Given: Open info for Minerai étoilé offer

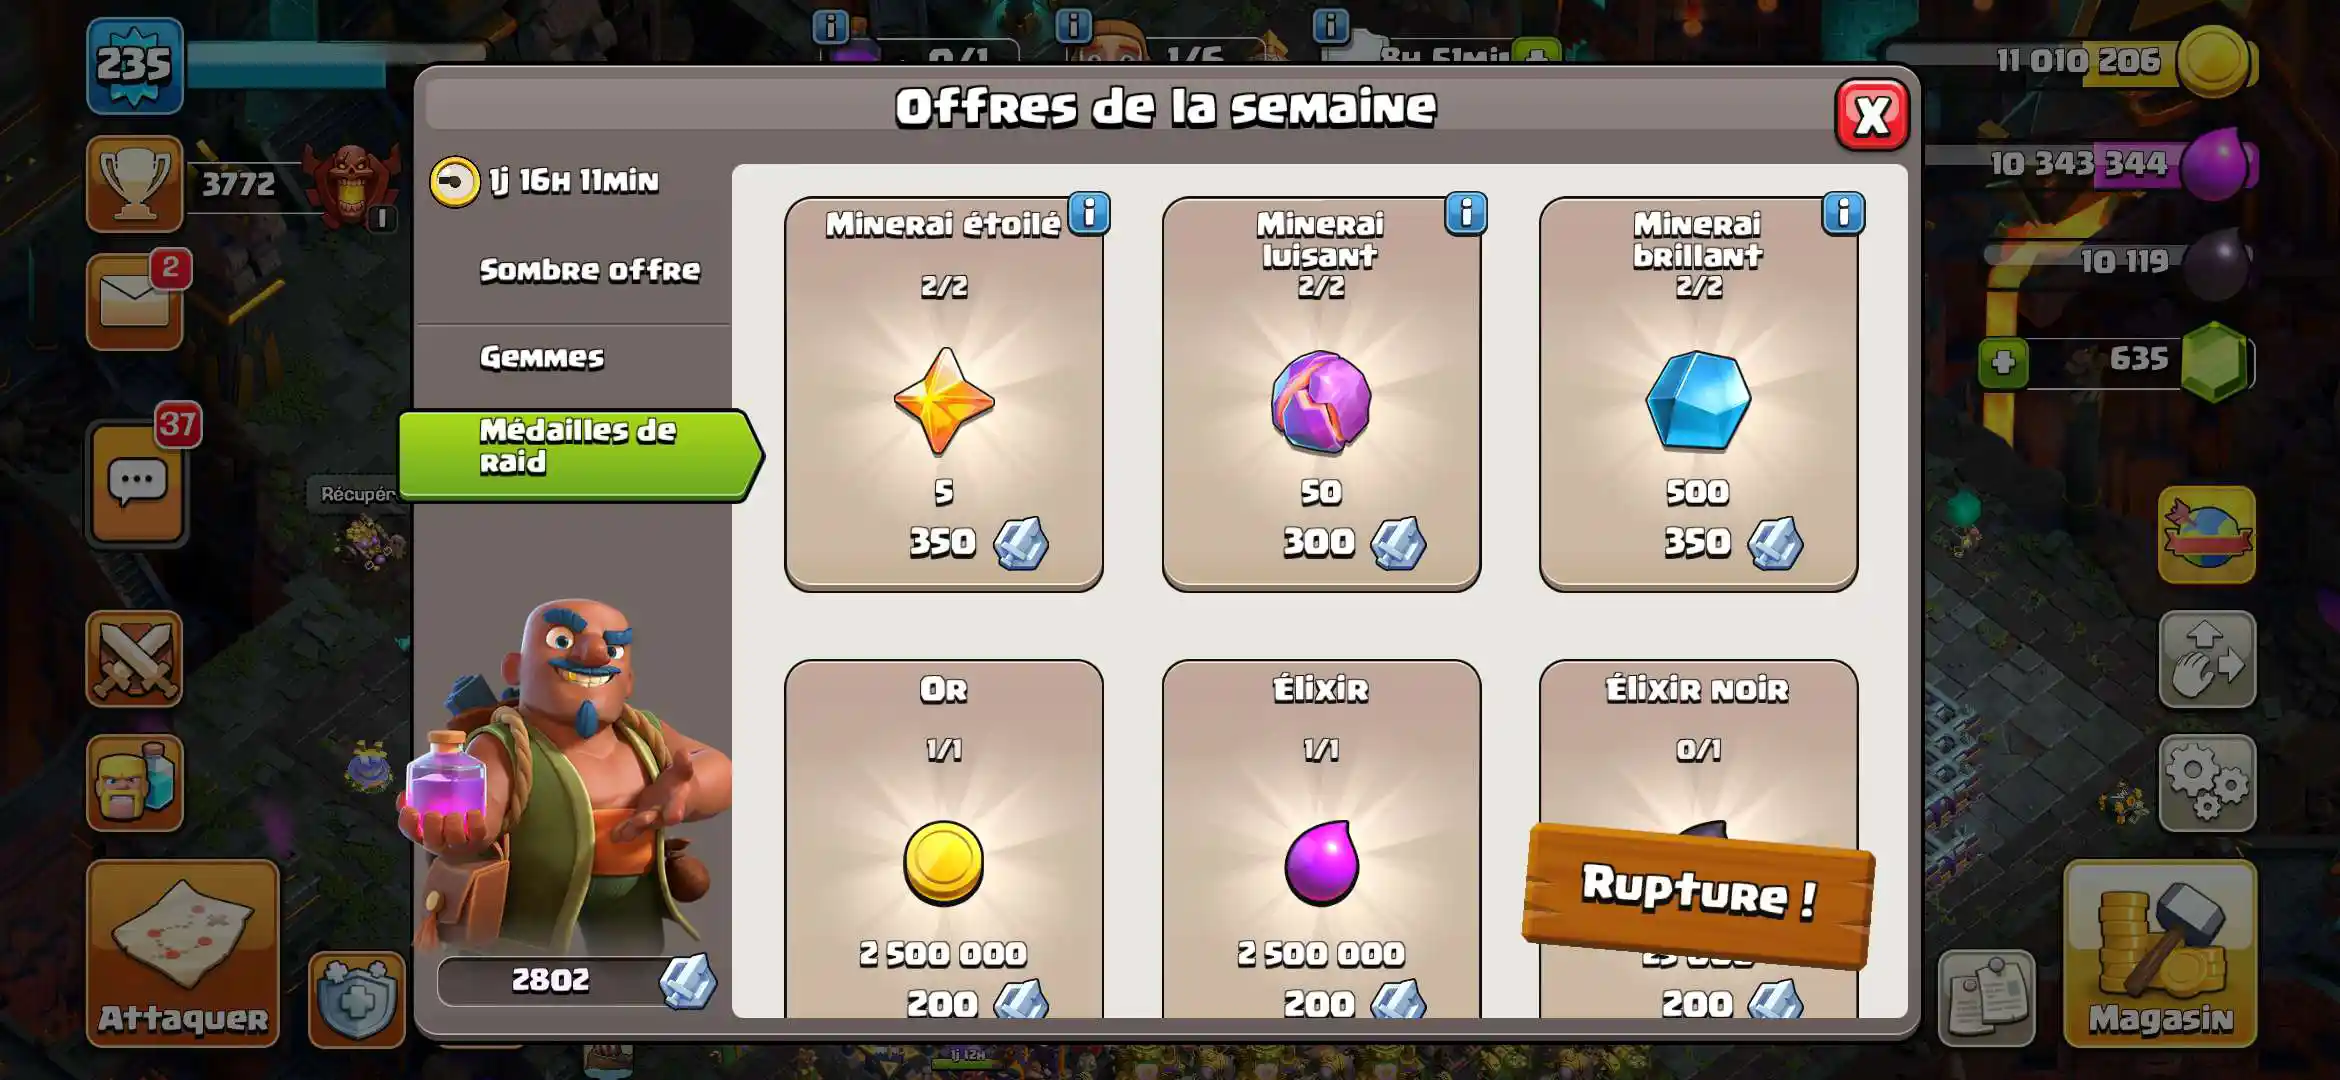Looking at the screenshot, I should pyautogui.click(x=1089, y=213).
